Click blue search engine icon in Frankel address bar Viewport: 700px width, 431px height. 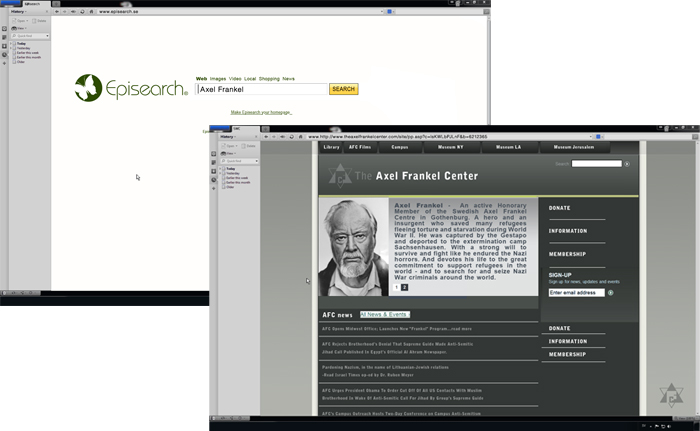[x=598, y=137]
